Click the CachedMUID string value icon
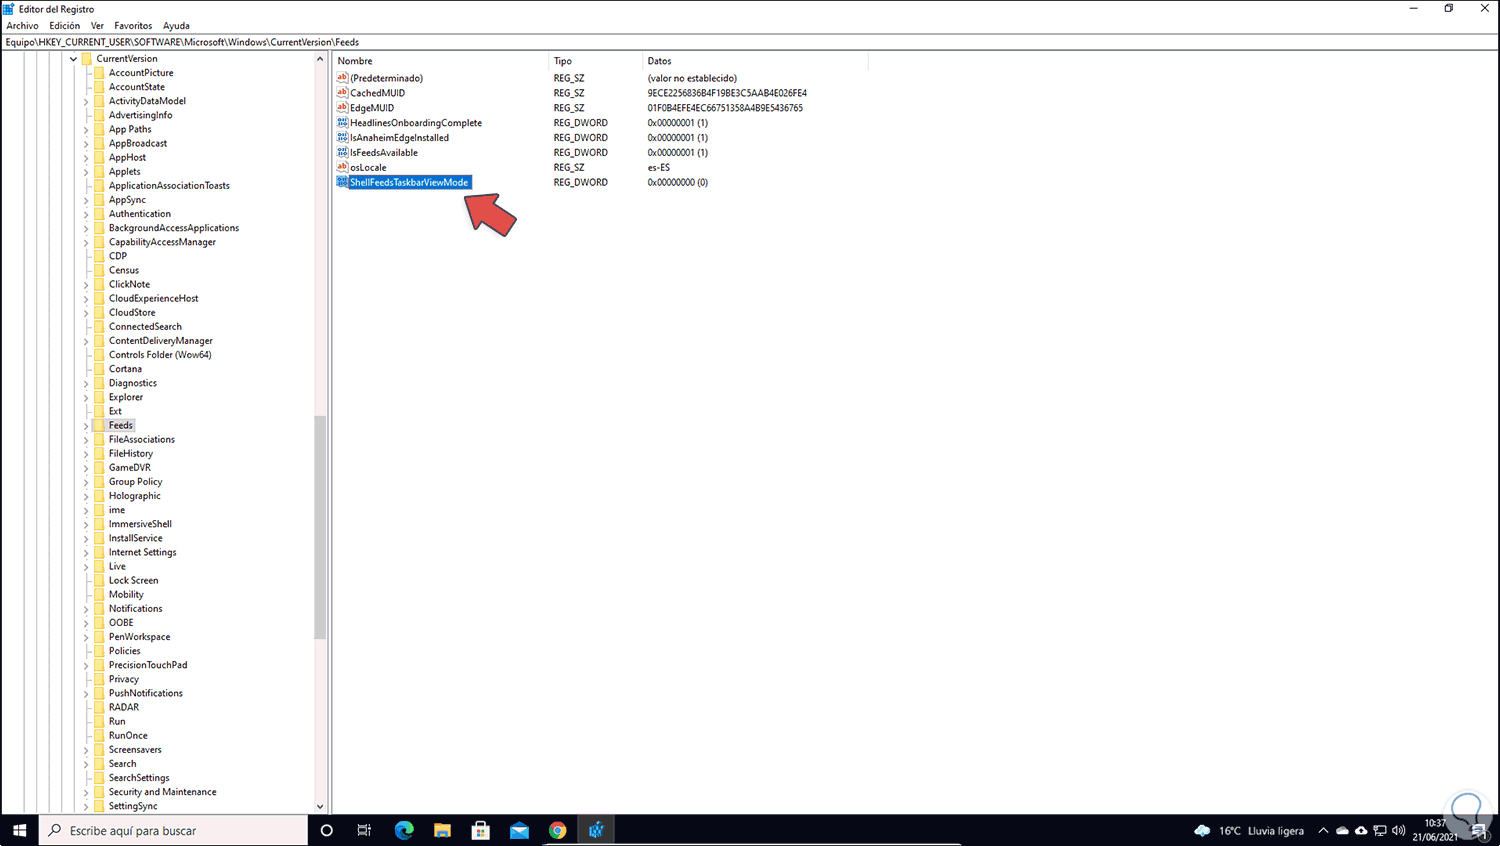 (x=342, y=92)
